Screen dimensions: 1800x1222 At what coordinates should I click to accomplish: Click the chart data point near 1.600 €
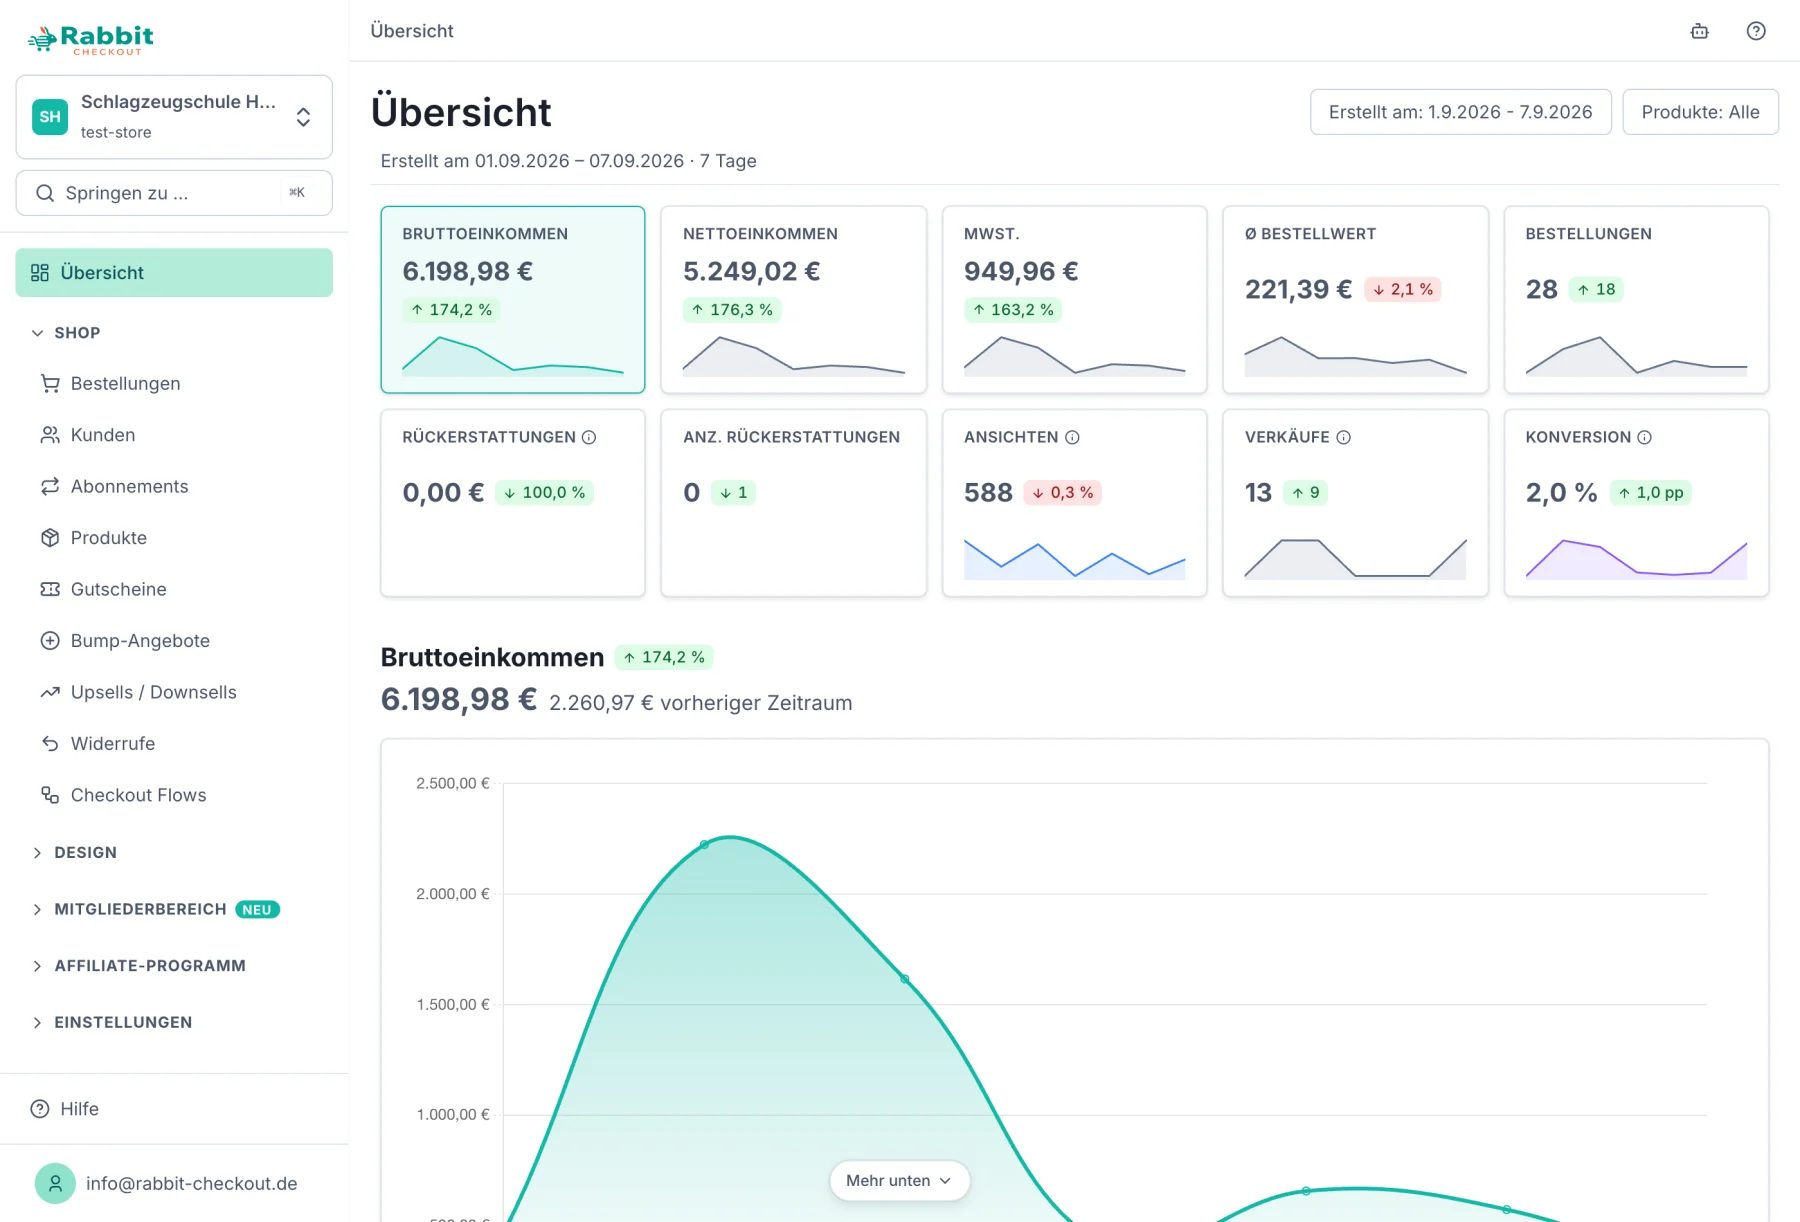905,979
